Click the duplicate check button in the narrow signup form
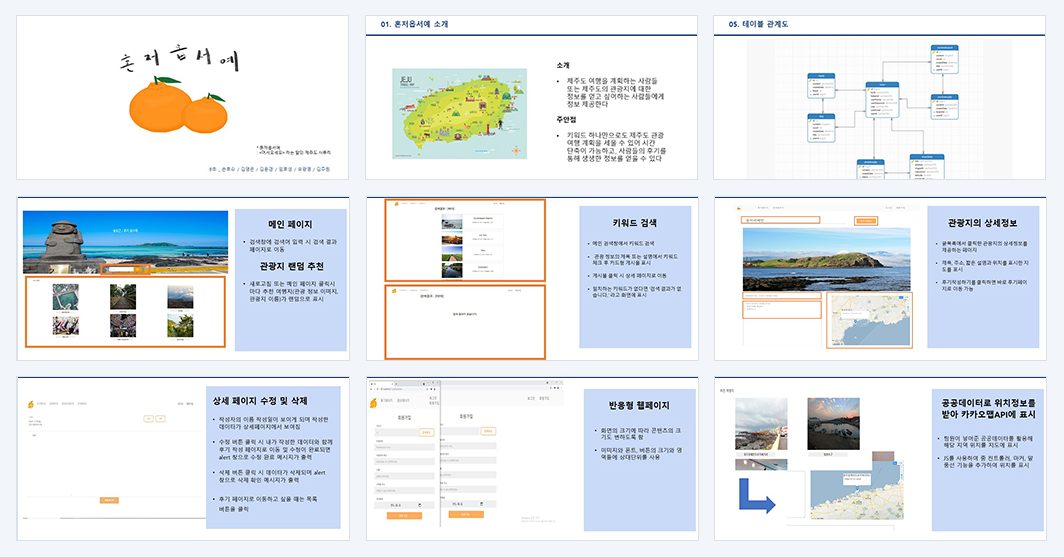Screen dimensions: 1064x557 pyautogui.click(x=425, y=432)
